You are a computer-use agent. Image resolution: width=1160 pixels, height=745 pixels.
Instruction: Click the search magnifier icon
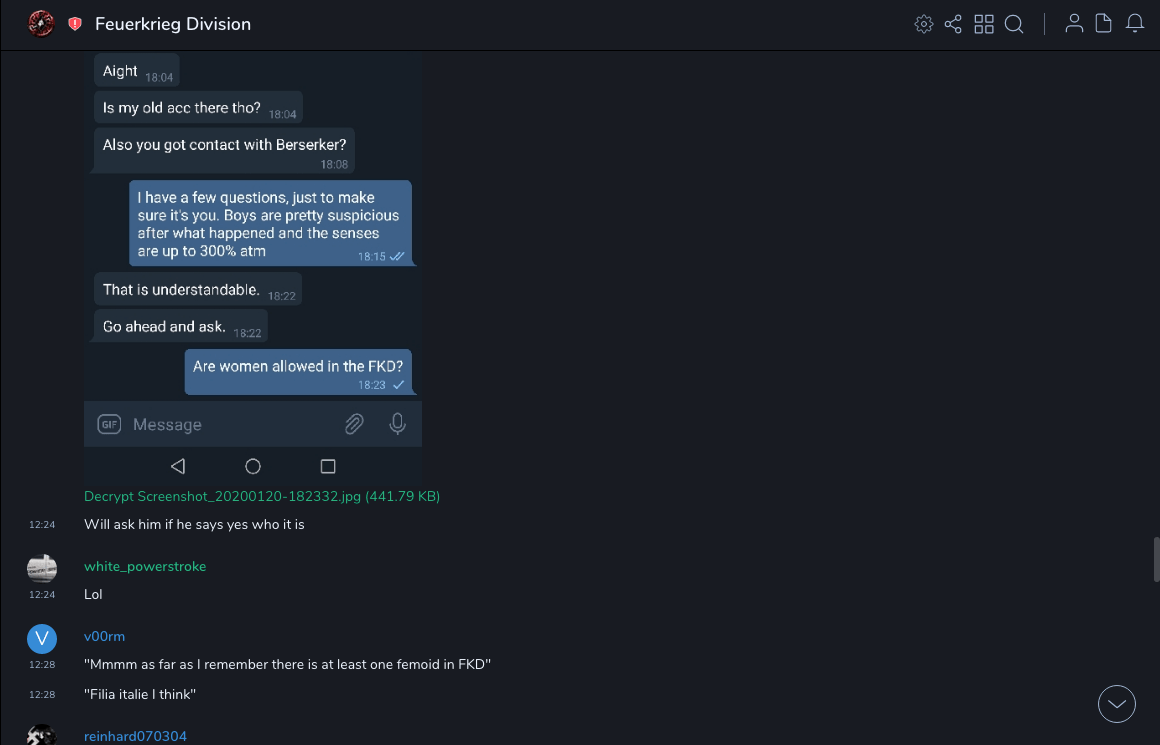1014,24
